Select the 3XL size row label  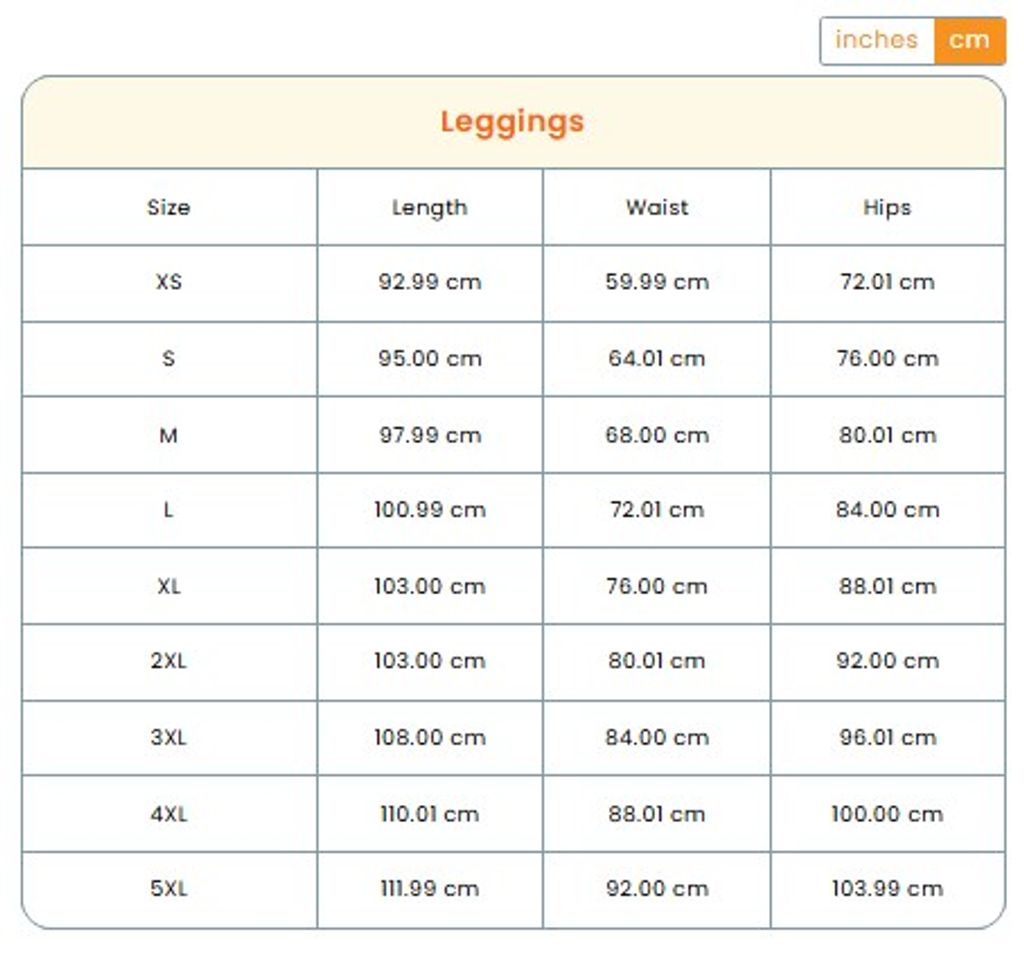169,738
